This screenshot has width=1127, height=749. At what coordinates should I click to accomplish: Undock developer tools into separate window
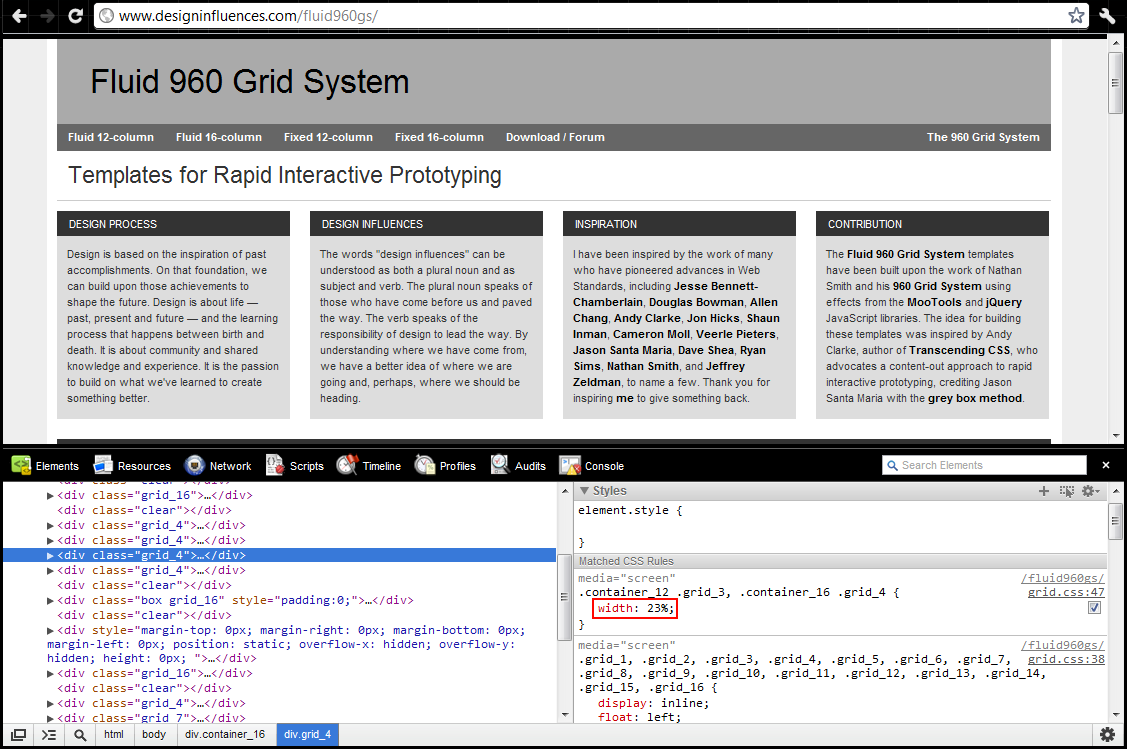tap(19, 735)
